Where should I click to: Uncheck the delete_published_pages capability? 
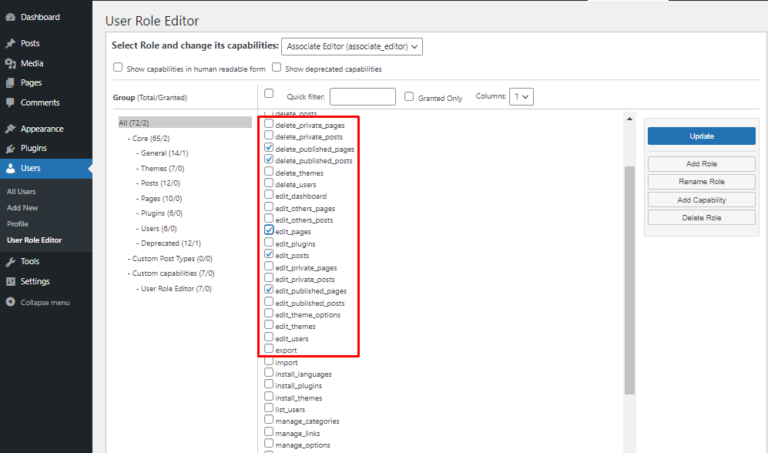(x=269, y=148)
